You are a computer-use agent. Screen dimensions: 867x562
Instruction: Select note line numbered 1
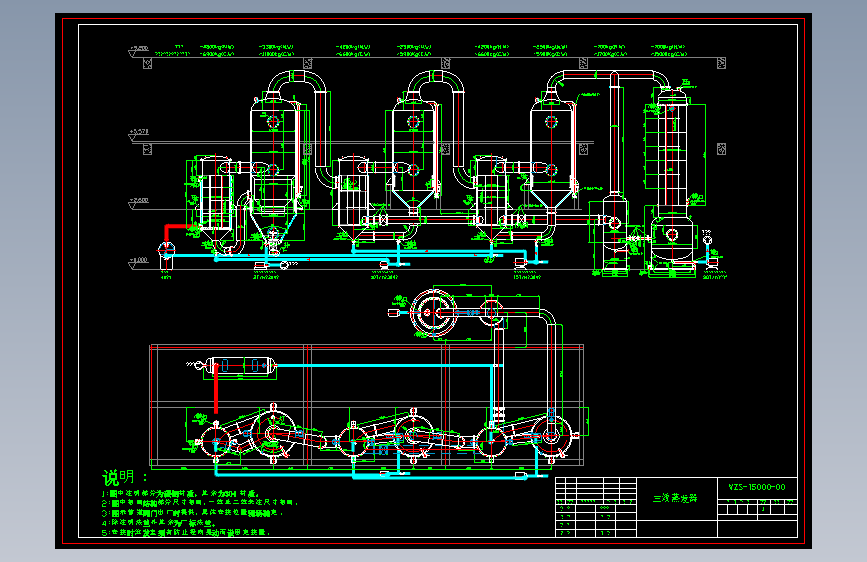point(181,493)
